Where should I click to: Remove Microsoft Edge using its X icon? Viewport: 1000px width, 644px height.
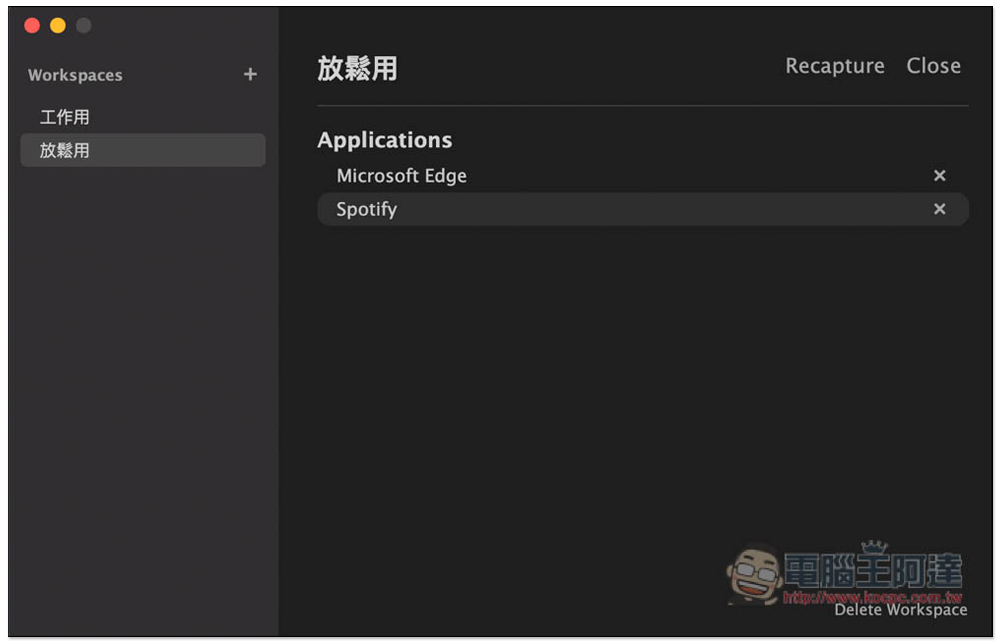pos(939,176)
